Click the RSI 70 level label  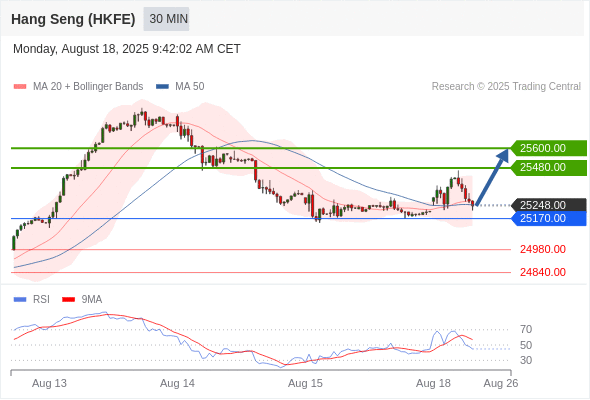coord(526,330)
